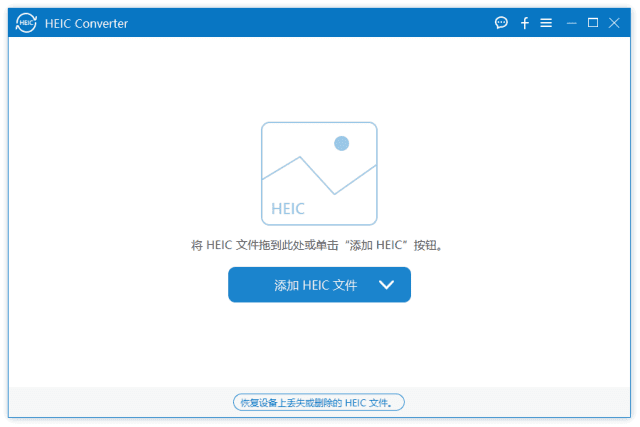Click the sun circle in the placeholder picture
The image size is (640, 427).
(341, 144)
